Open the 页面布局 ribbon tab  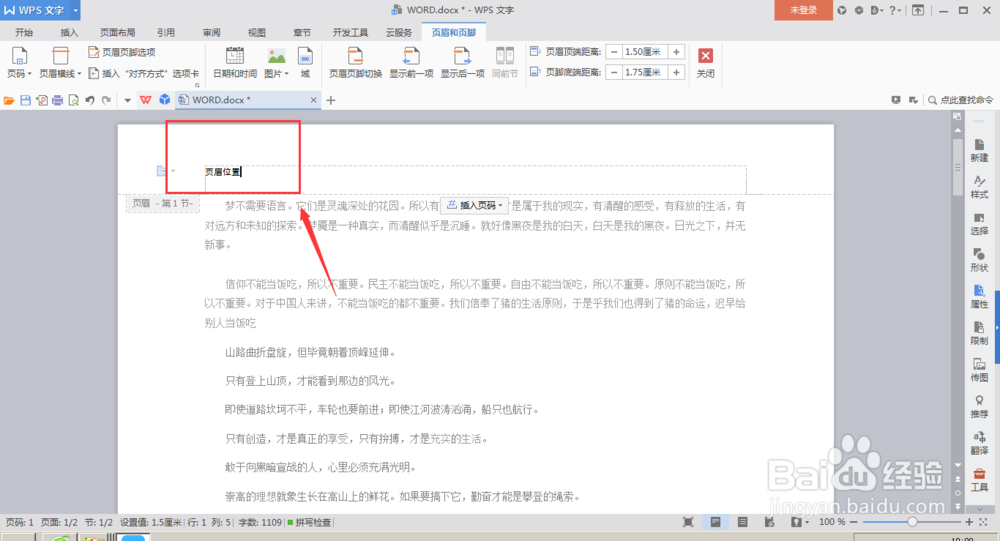pyautogui.click(x=117, y=33)
